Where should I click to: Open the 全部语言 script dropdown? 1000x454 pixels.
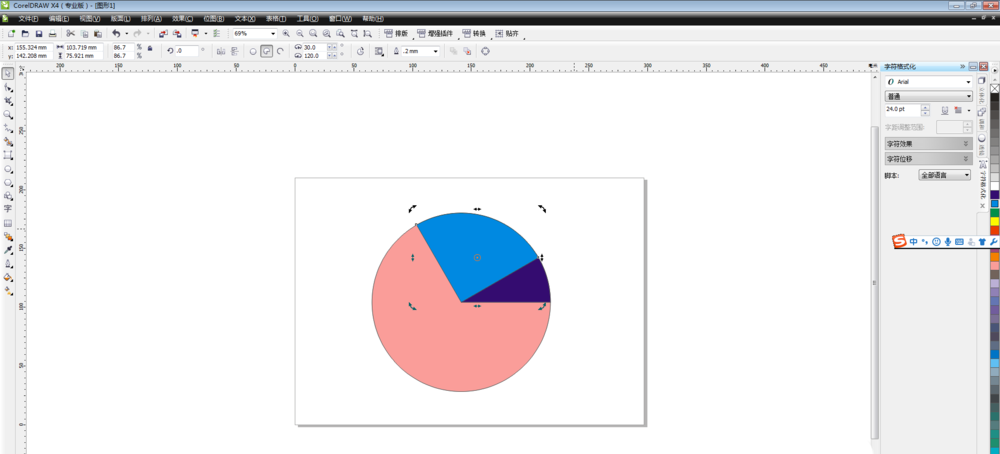tap(967, 175)
